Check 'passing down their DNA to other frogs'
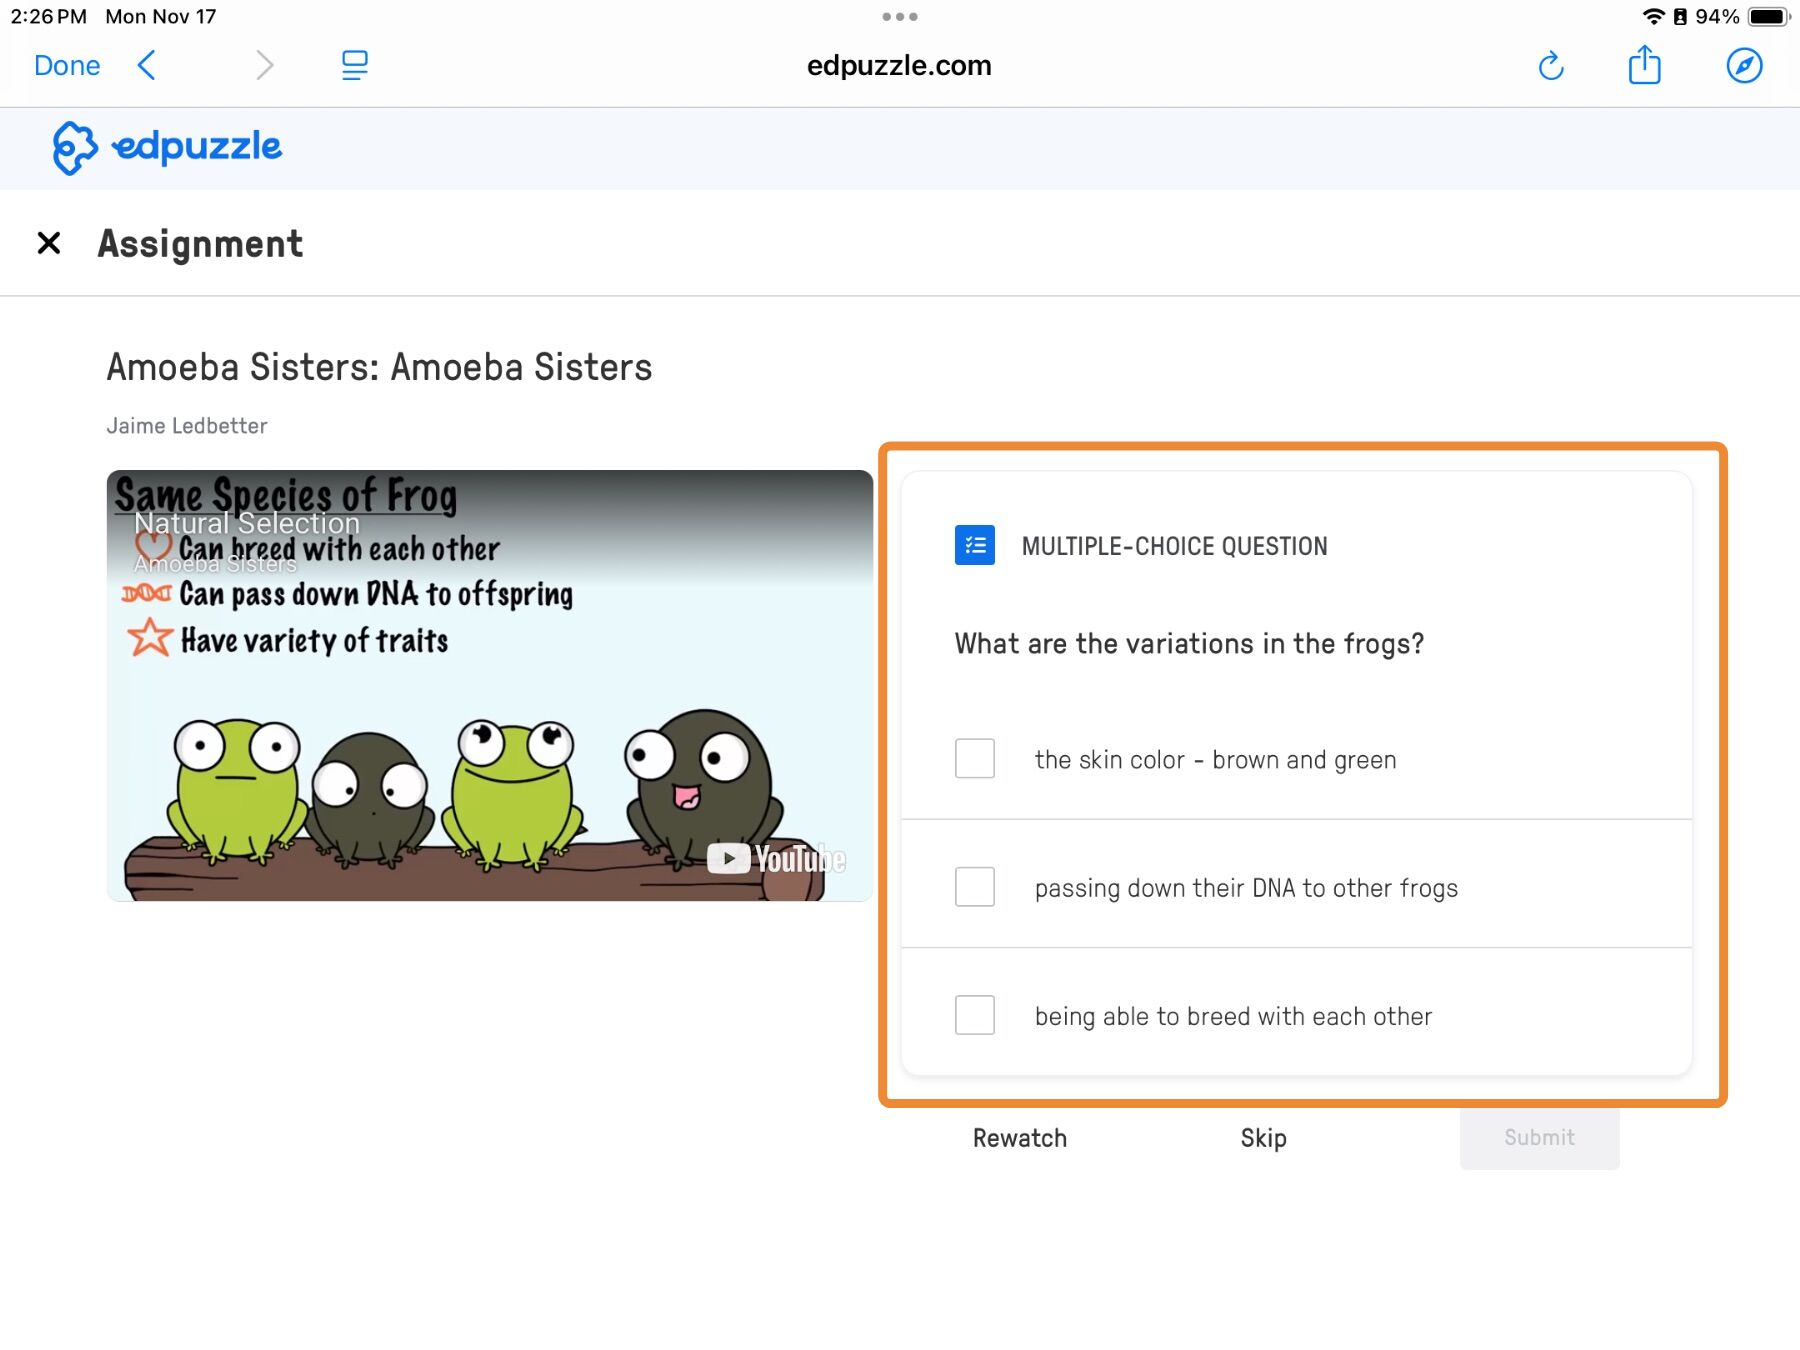This screenshot has height=1350, width=1800. pyautogui.click(x=974, y=887)
